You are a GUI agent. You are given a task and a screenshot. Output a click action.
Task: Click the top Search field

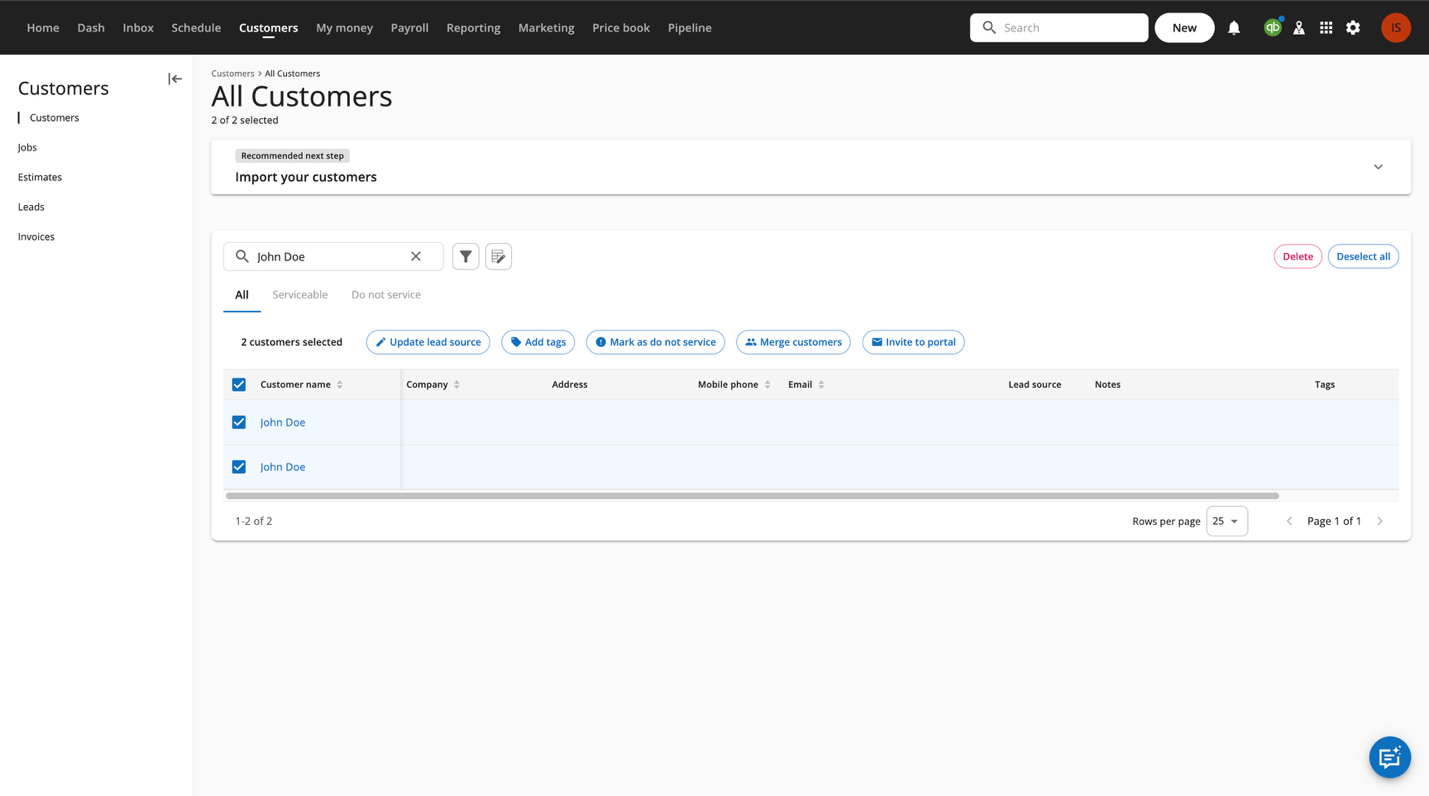(x=1059, y=28)
